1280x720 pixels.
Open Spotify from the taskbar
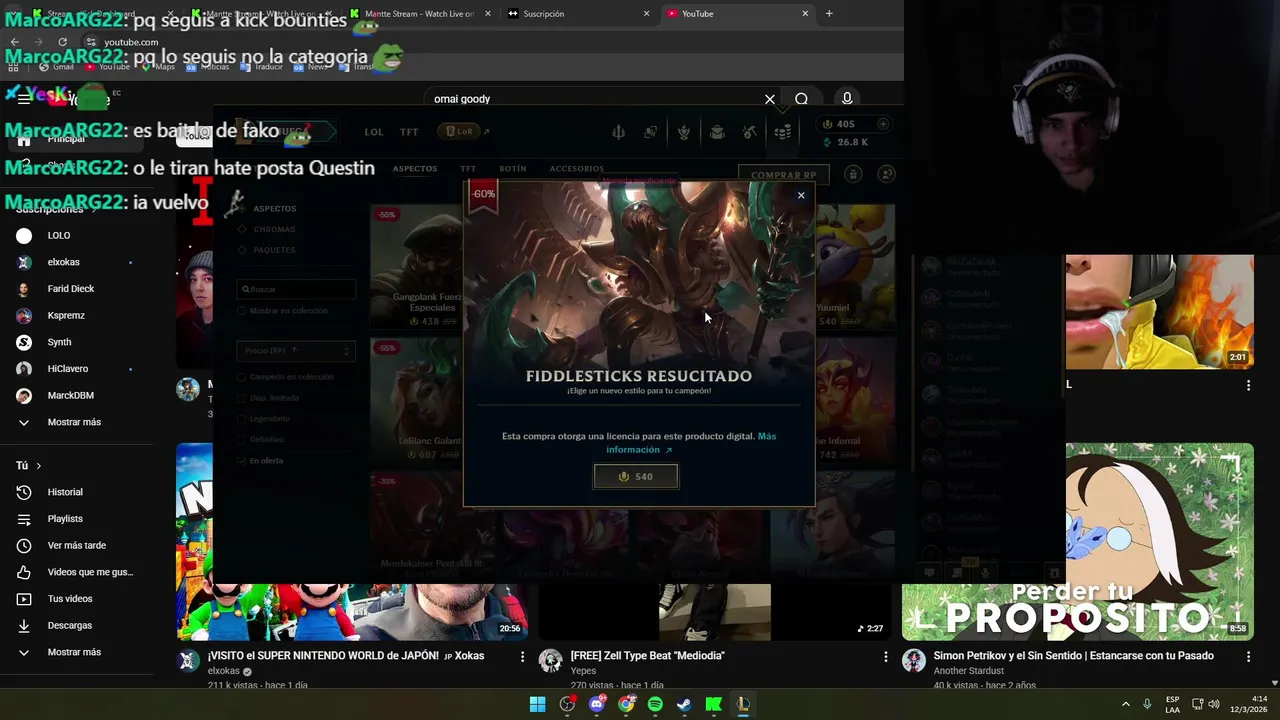click(x=655, y=704)
